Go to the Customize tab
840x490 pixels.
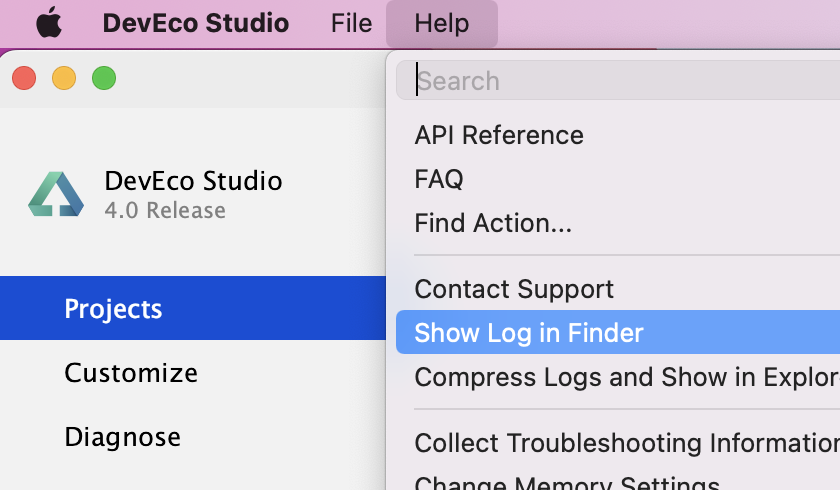pyautogui.click(x=193, y=372)
